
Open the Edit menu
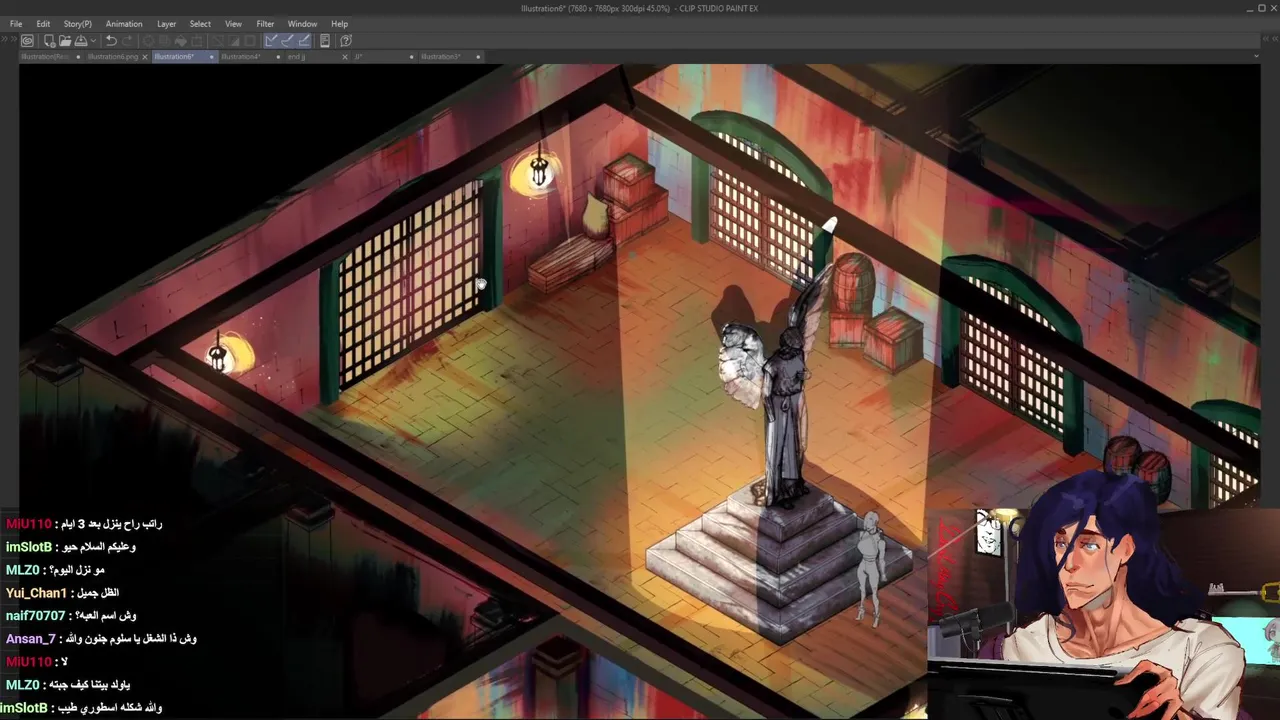pyautogui.click(x=43, y=24)
